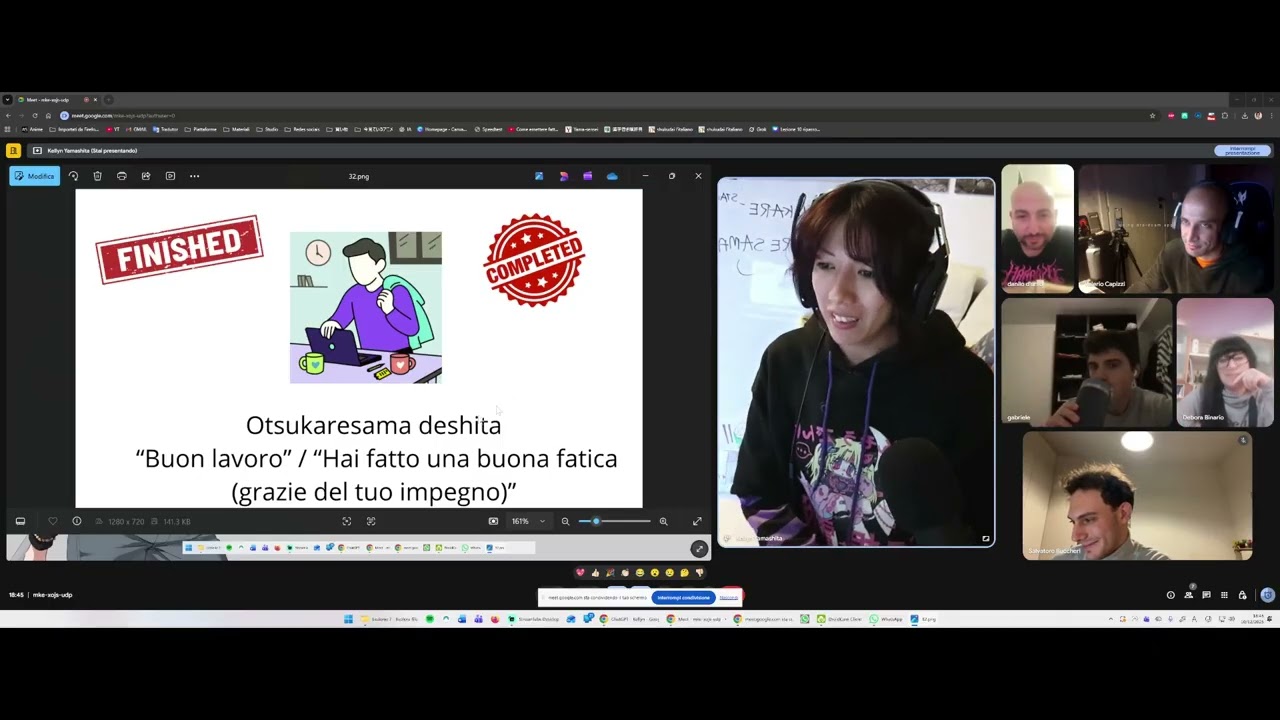Viewport: 1280px width, 720px height.
Task: Rotate the image using the rotate icon
Action: click(x=73, y=176)
